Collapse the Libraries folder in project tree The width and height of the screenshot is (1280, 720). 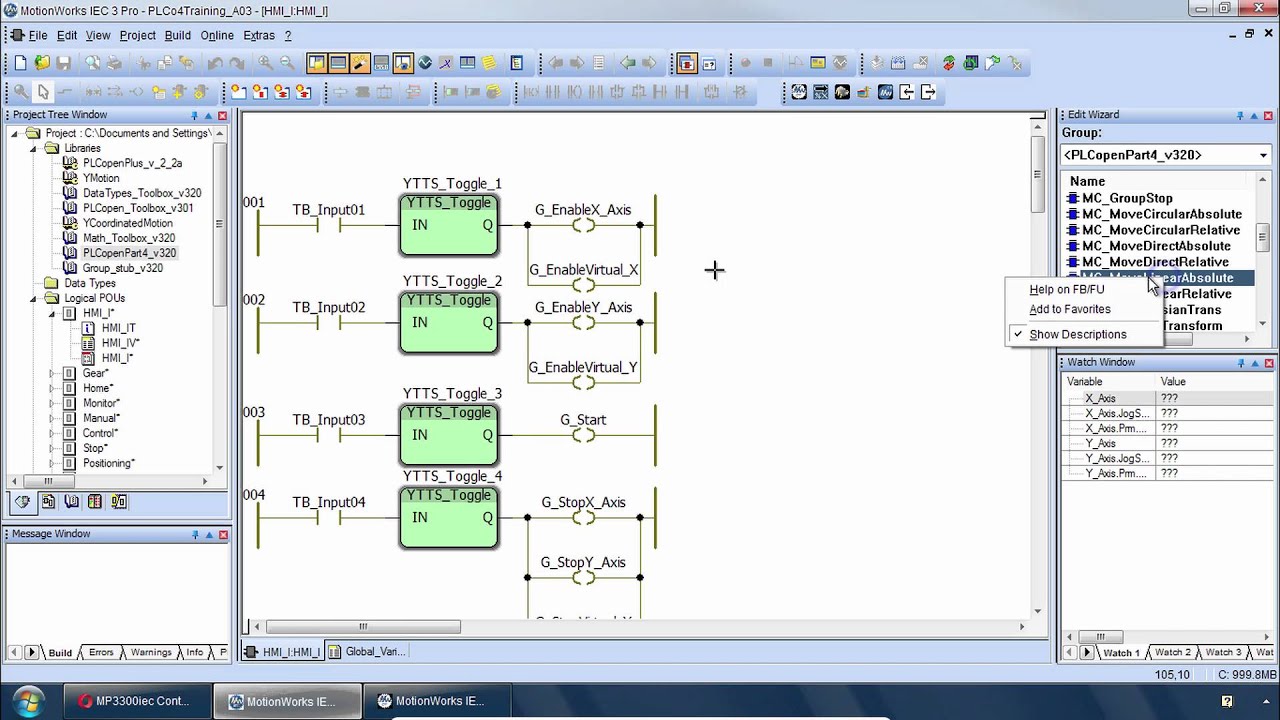coord(33,148)
